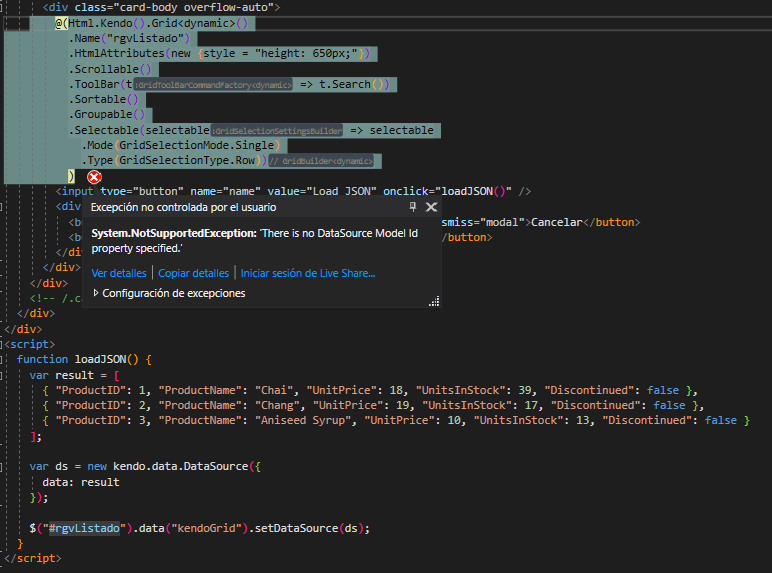This screenshot has width=772, height=573.
Task: Click the exception popup resize grip
Action: pyautogui.click(x=435, y=302)
